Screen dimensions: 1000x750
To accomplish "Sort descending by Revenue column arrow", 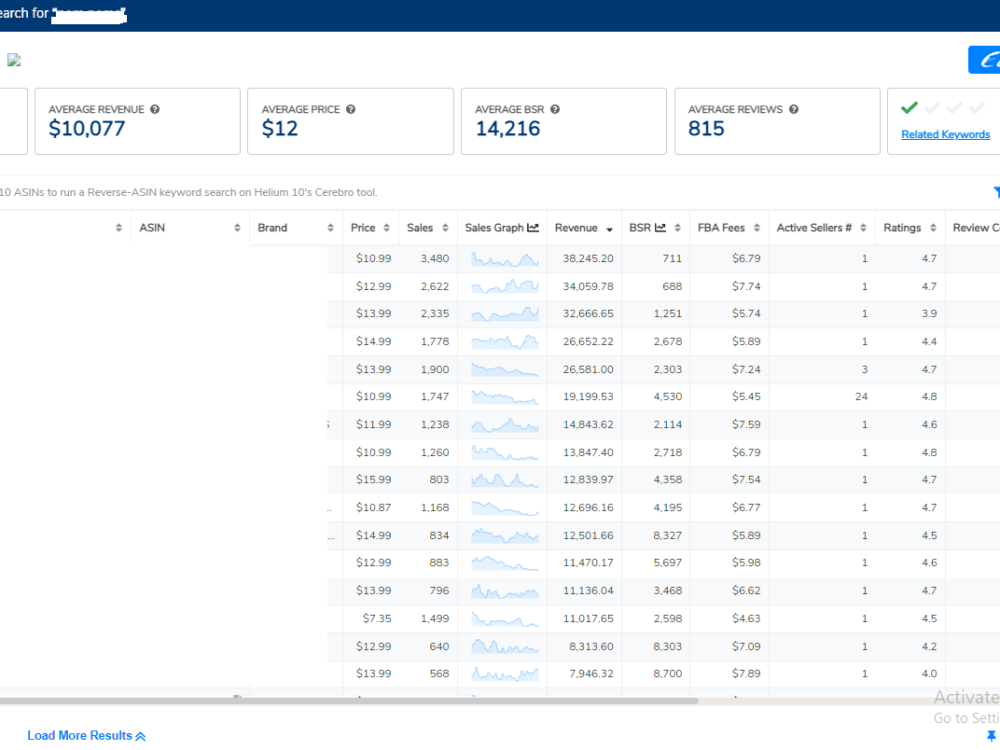I will pos(609,230).
